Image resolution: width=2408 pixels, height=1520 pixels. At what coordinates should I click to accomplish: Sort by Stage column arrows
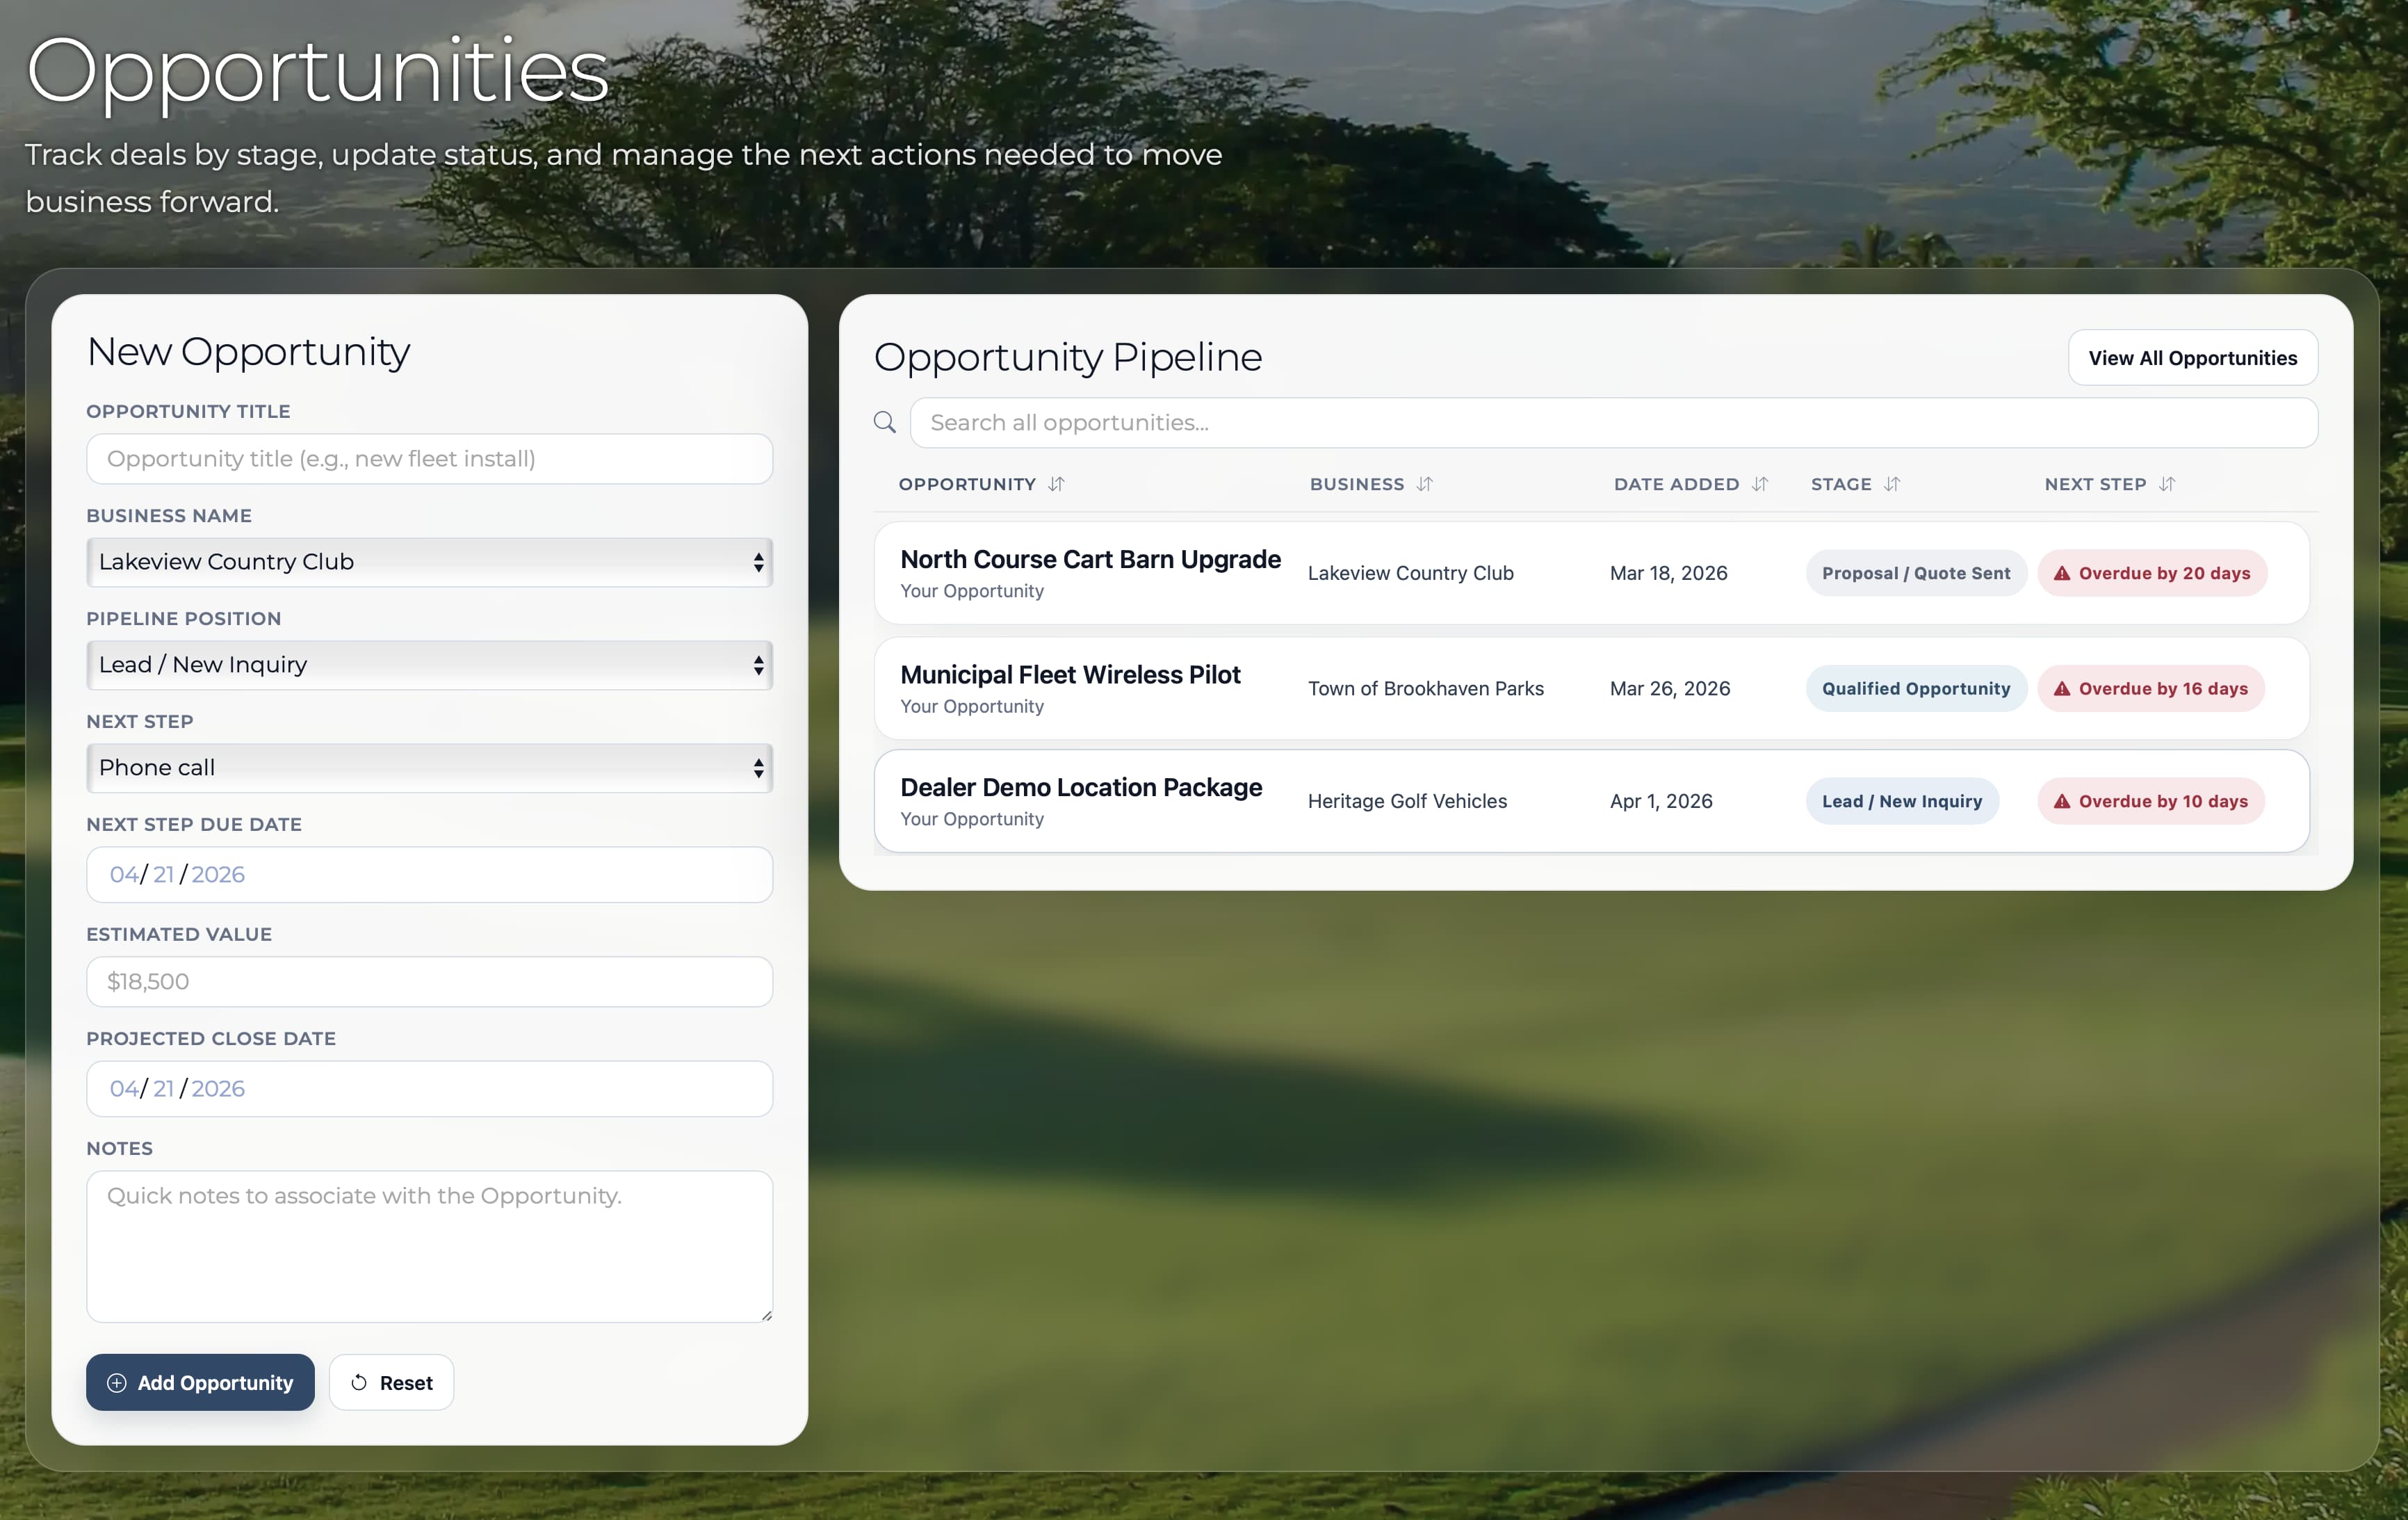1892,484
